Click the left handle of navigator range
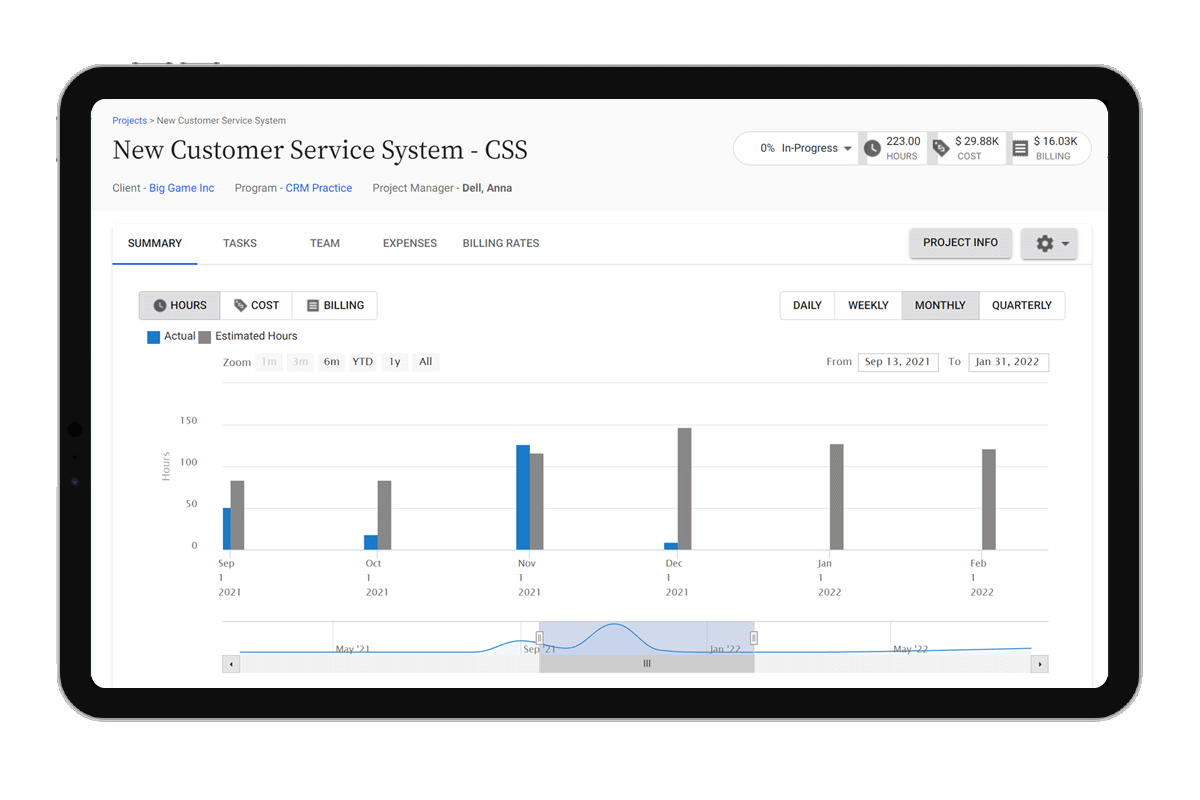Screen dimensions: 1200x800 coord(540,637)
